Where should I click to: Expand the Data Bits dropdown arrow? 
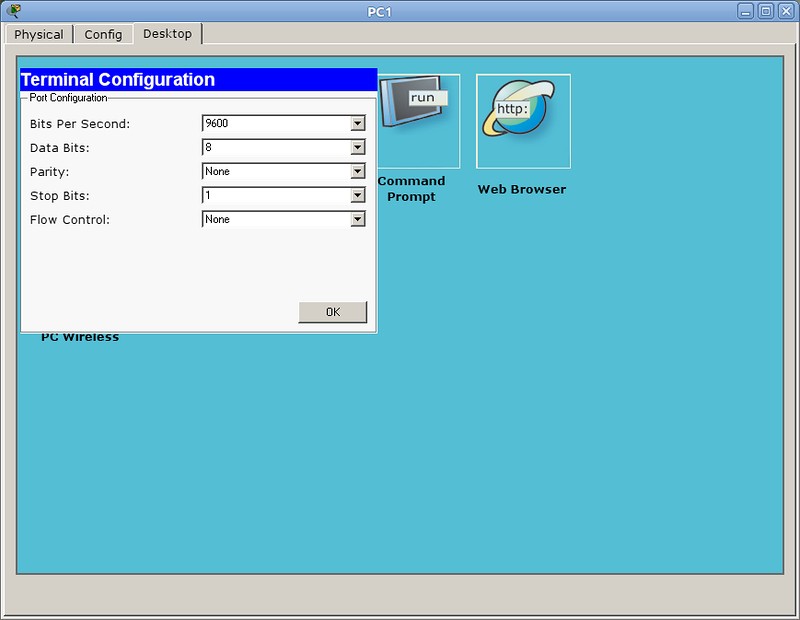click(358, 147)
